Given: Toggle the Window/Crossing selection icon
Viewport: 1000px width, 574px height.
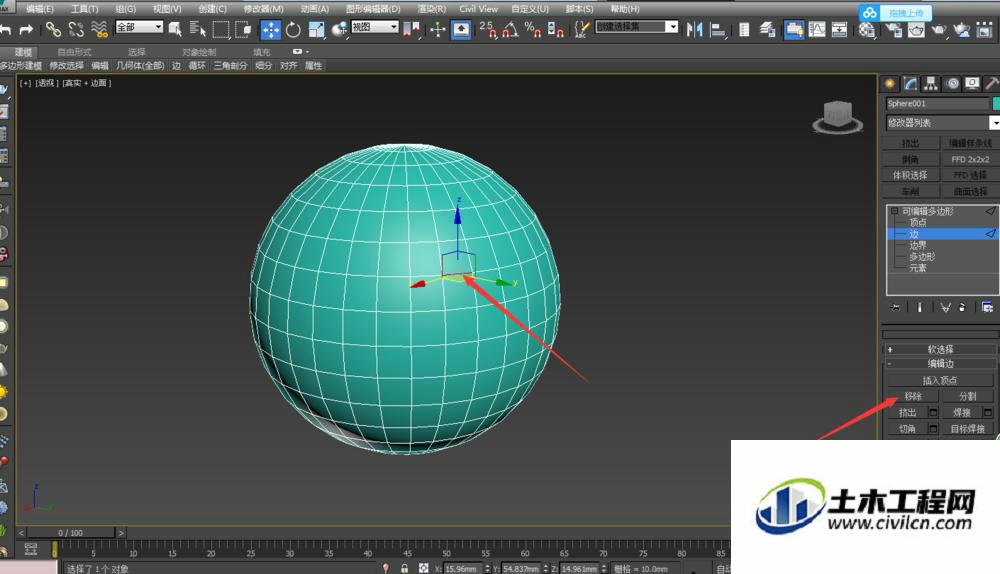Looking at the screenshot, I should tap(243, 29).
